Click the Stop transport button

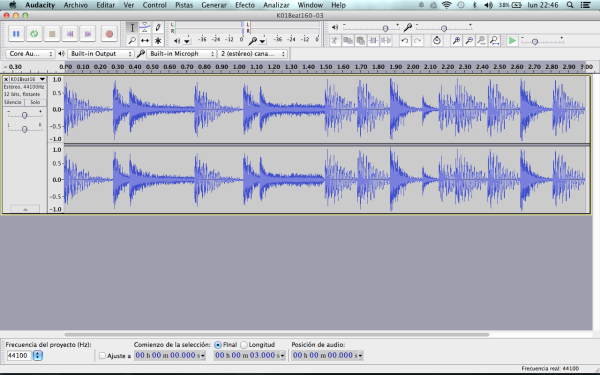pyautogui.click(x=52, y=34)
